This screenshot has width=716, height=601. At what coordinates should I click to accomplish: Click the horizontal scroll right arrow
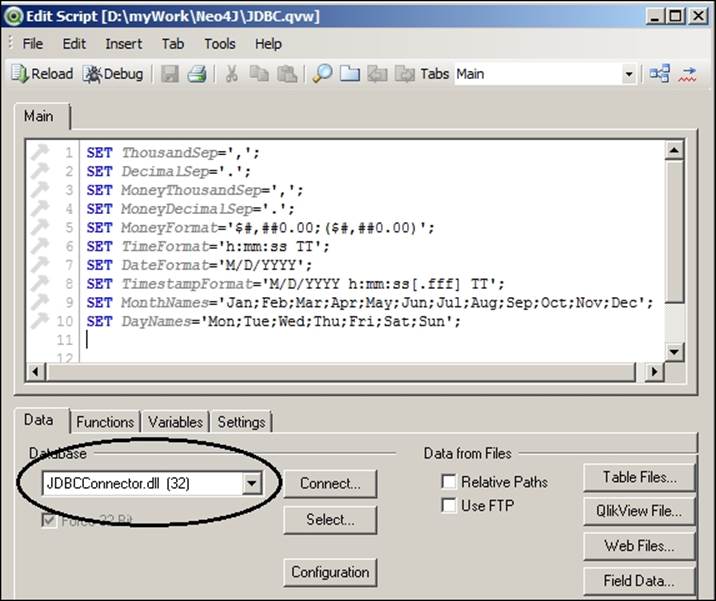click(654, 372)
